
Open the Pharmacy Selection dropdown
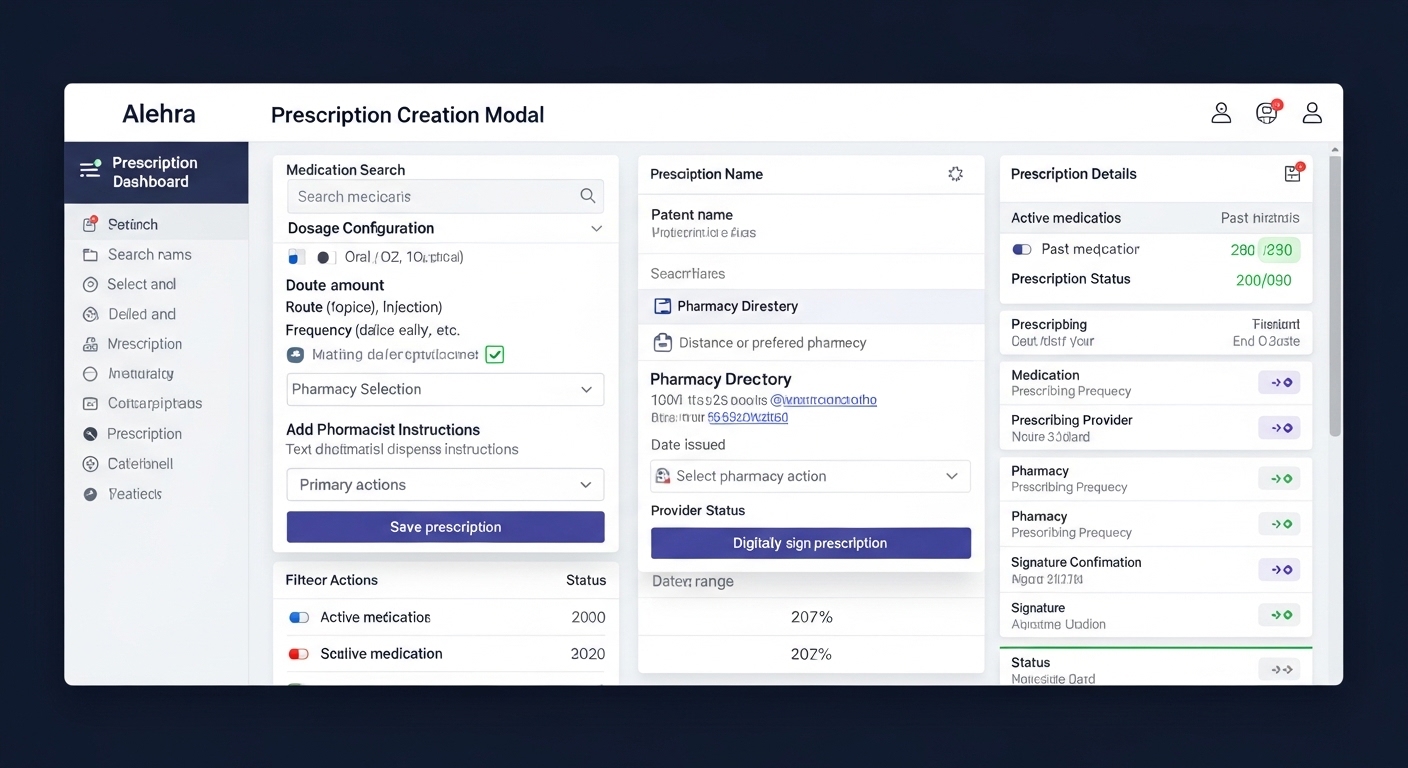[x=445, y=389]
